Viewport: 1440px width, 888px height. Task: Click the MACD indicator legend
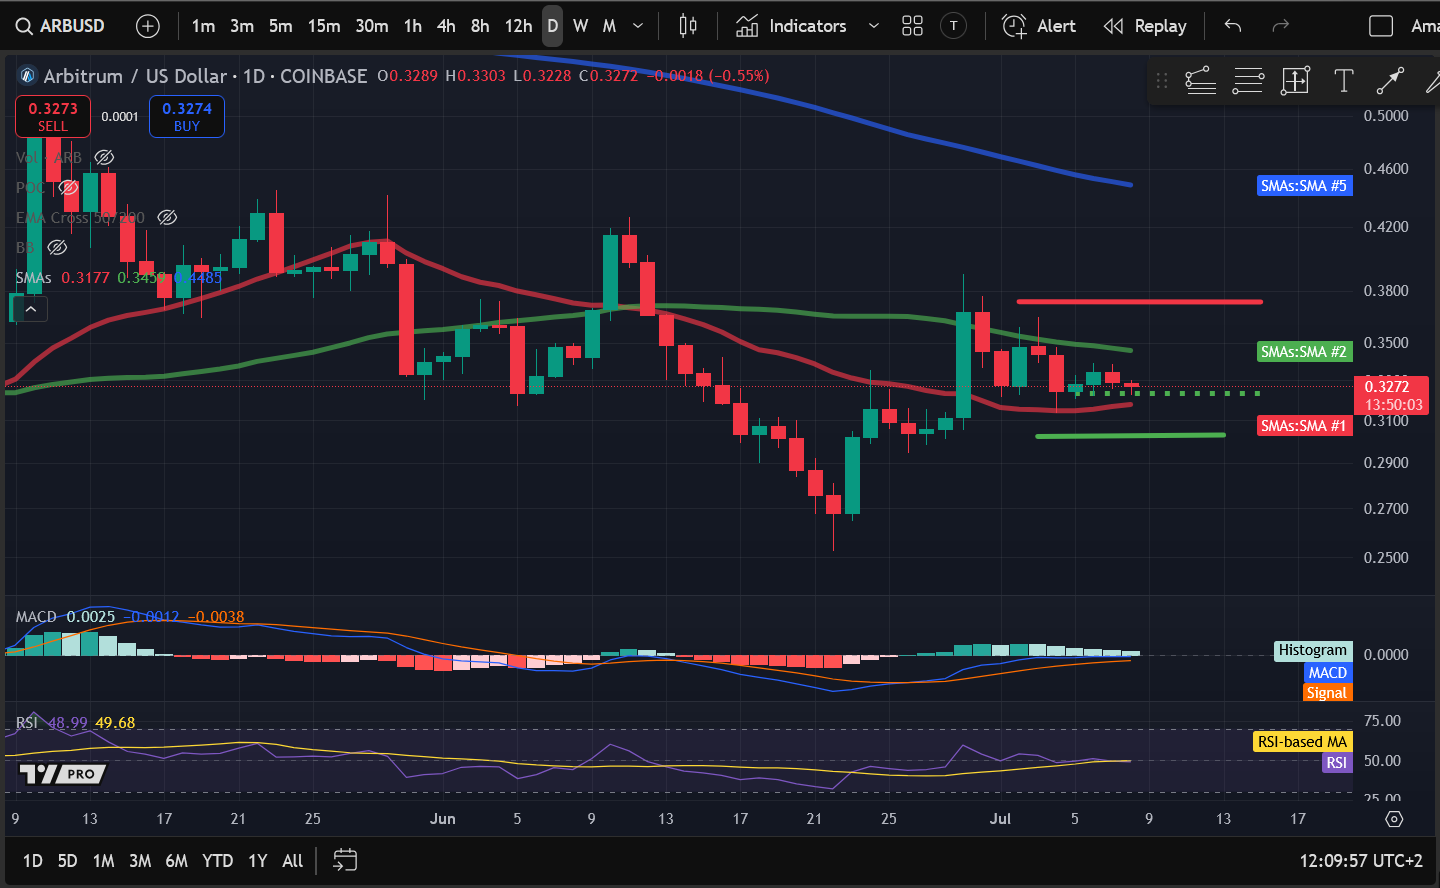(x=36, y=616)
